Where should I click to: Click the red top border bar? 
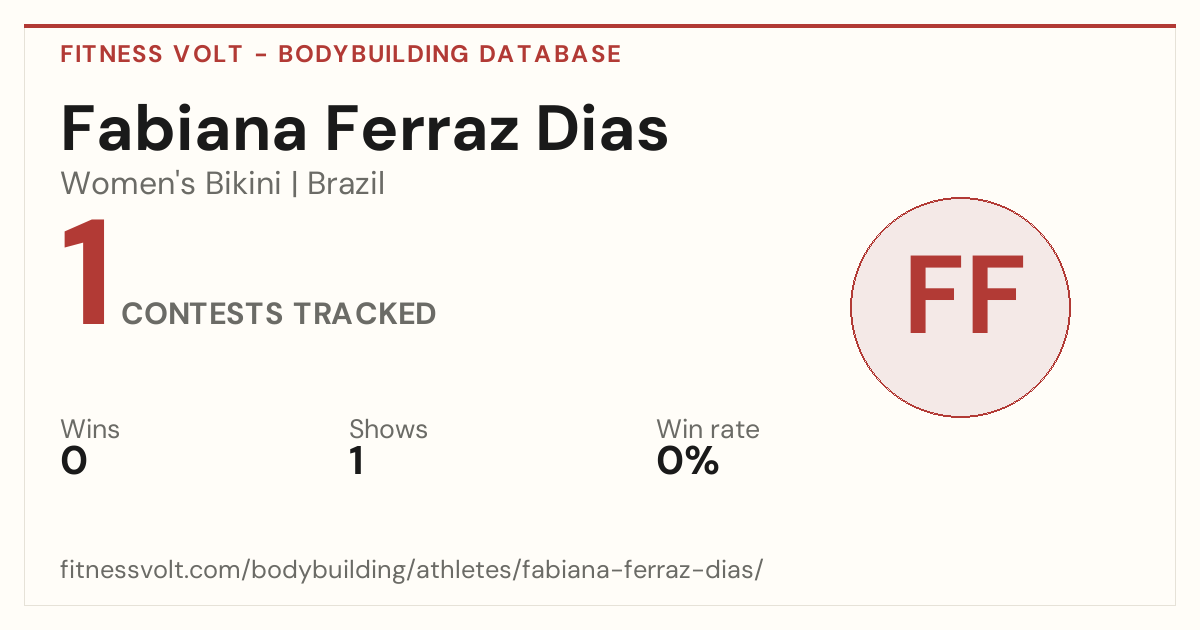[x=600, y=26]
